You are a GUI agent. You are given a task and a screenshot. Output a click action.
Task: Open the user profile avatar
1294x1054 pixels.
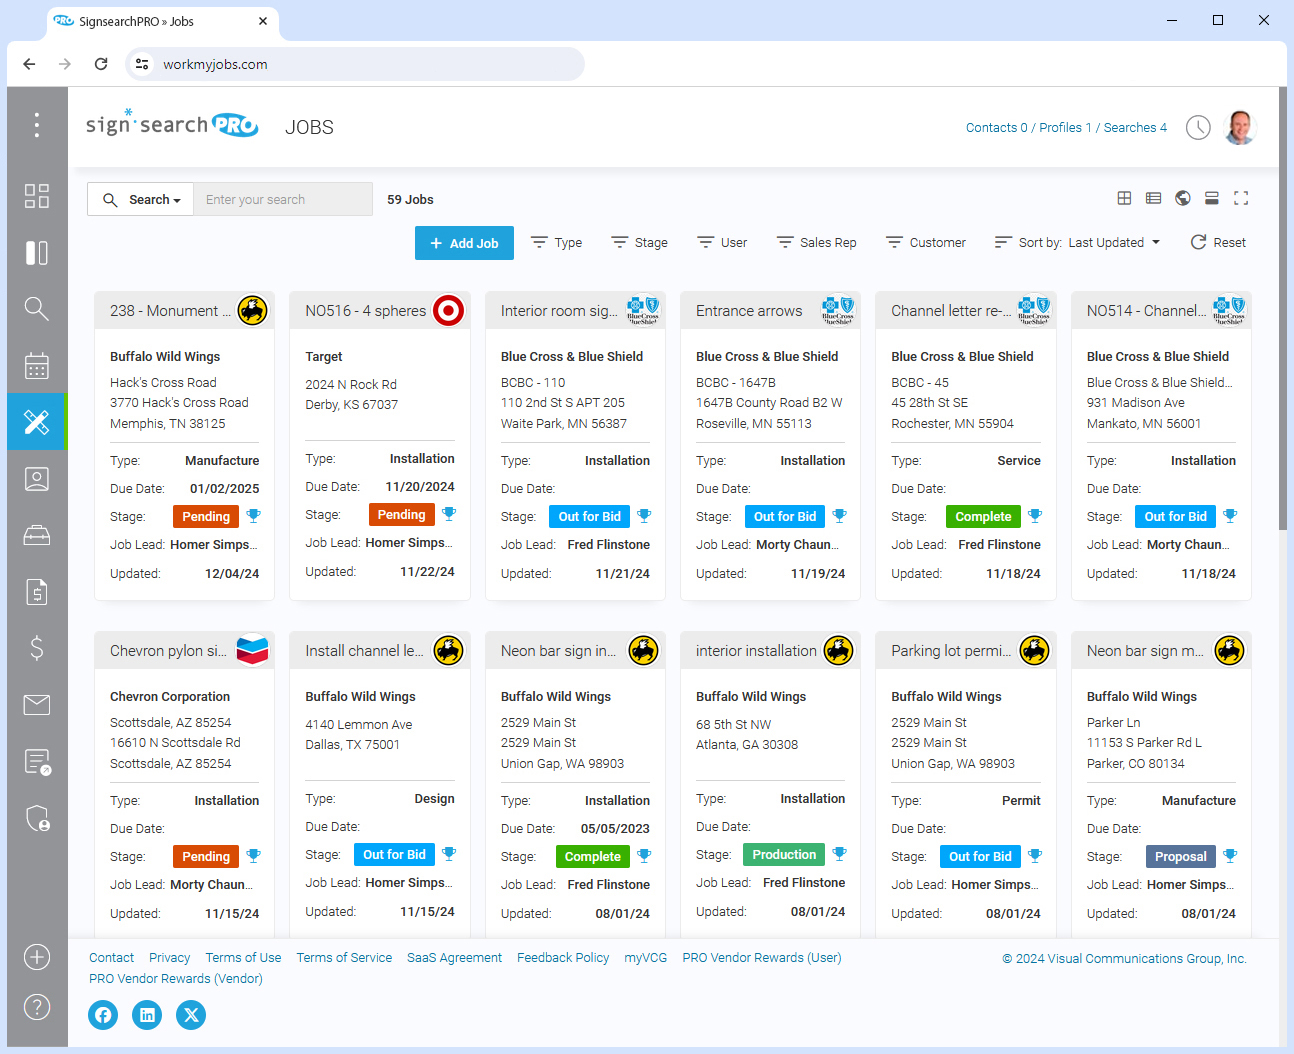click(1240, 127)
